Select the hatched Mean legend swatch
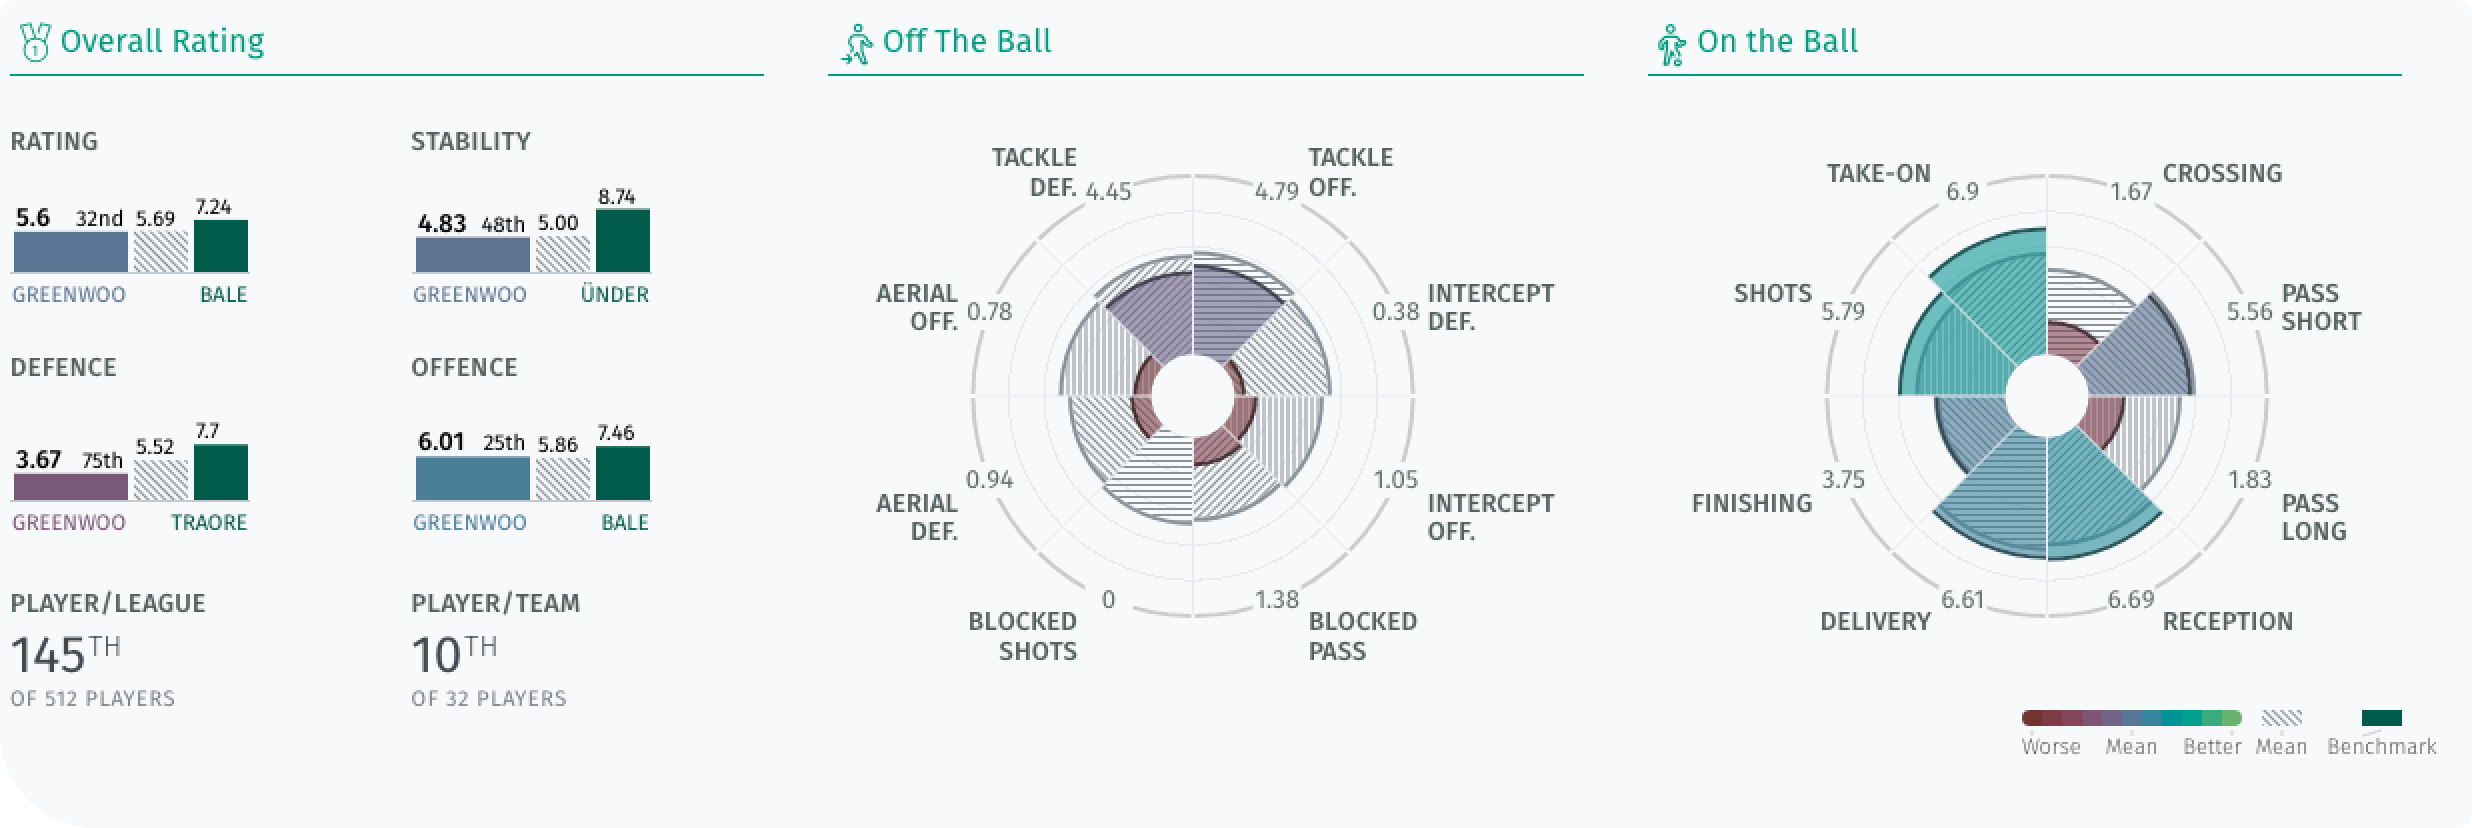The width and height of the screenshot is (2472, 828). (x=2281, y=718)
